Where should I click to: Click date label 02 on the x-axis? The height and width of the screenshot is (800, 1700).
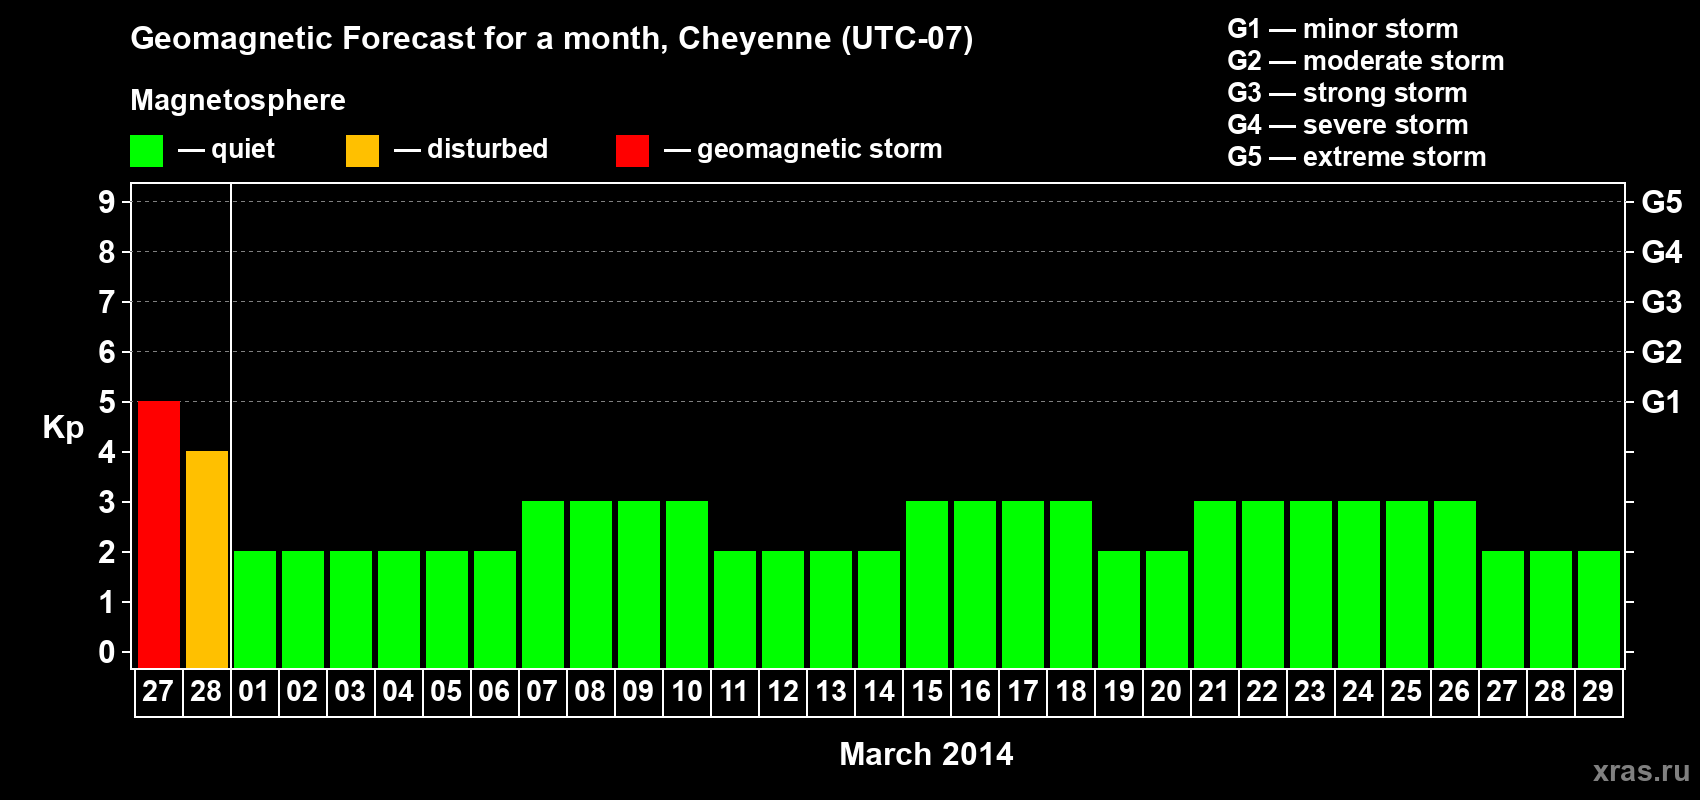point(302,691)
